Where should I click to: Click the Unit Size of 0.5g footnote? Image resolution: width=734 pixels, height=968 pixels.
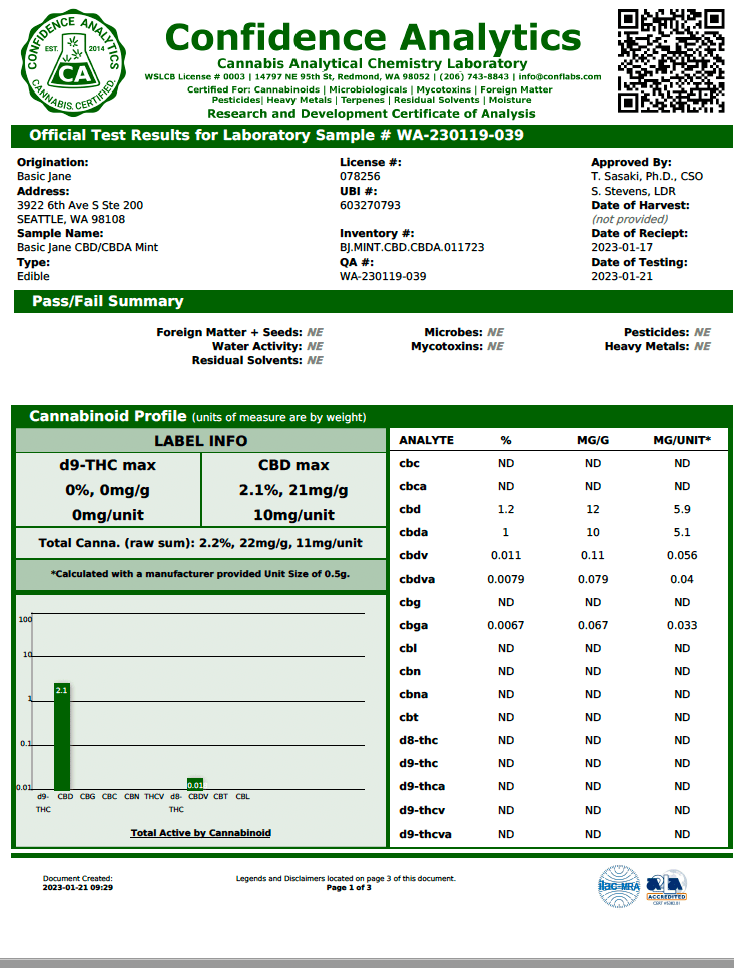[201, 574]
